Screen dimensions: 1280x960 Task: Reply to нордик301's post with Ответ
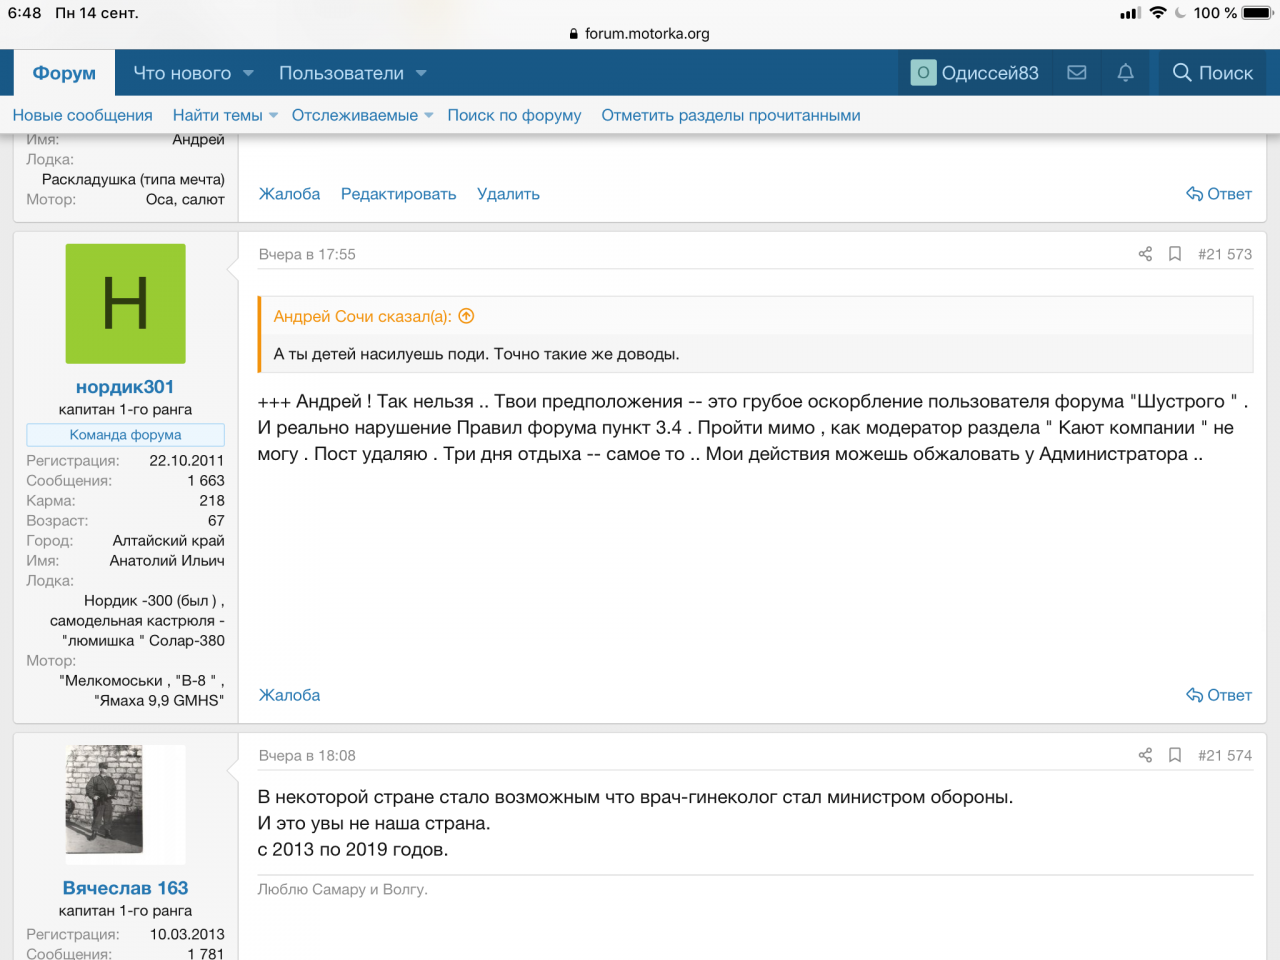[1219, 695]
